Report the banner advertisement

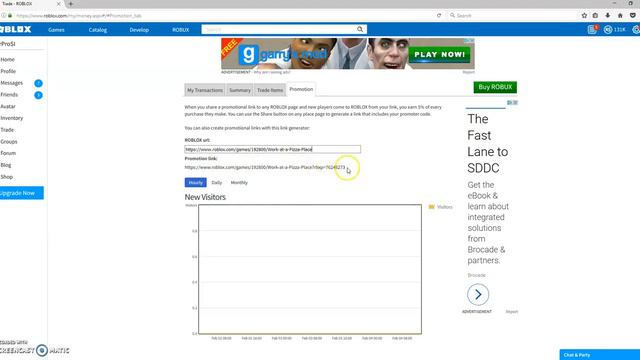coord(469,72)
